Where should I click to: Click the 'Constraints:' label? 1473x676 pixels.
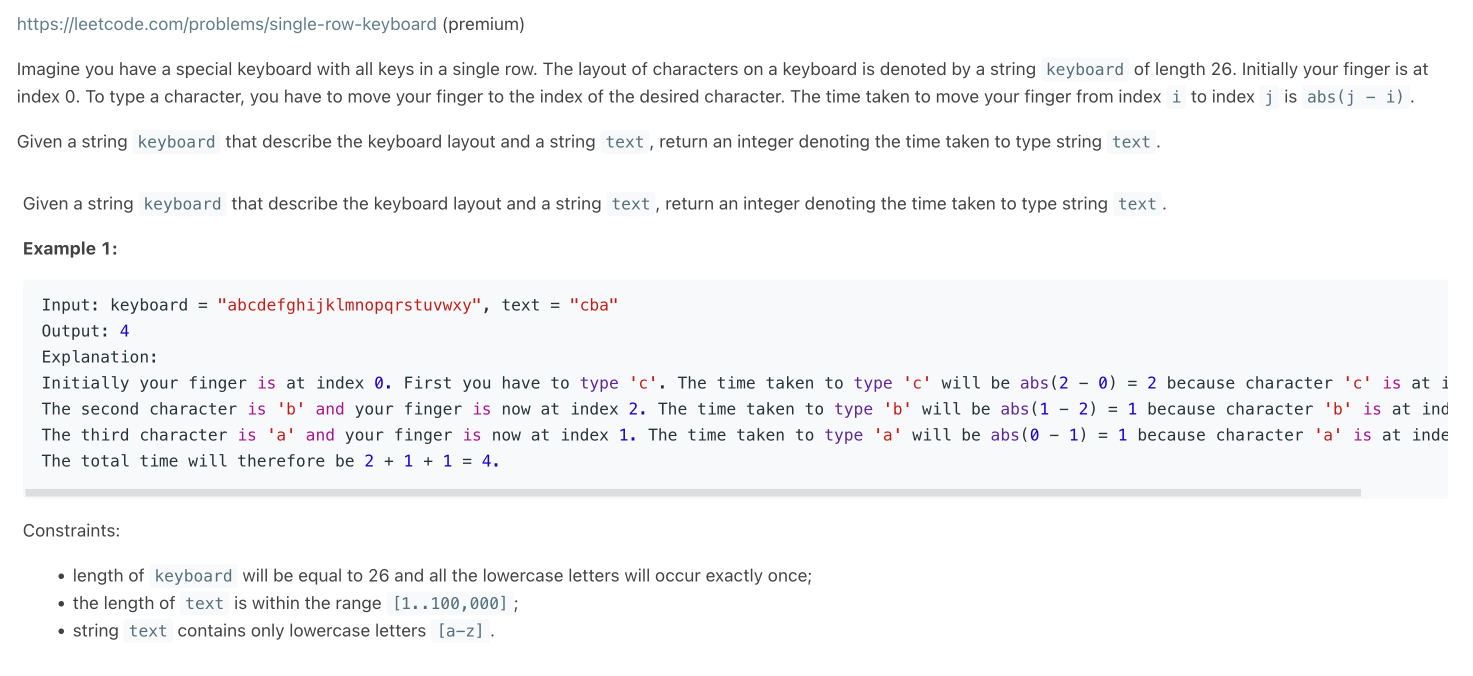tap(71, 530)
